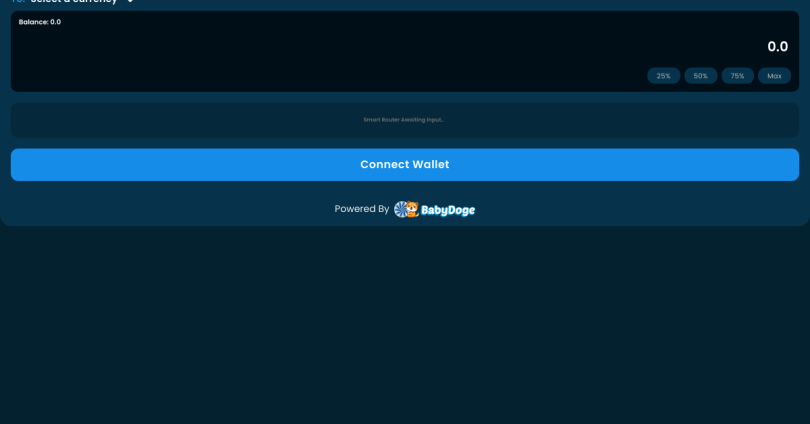The height and width of the screenshot is (424, 810).
Task: Select the 25% amount preset
Action: [663, 76]
